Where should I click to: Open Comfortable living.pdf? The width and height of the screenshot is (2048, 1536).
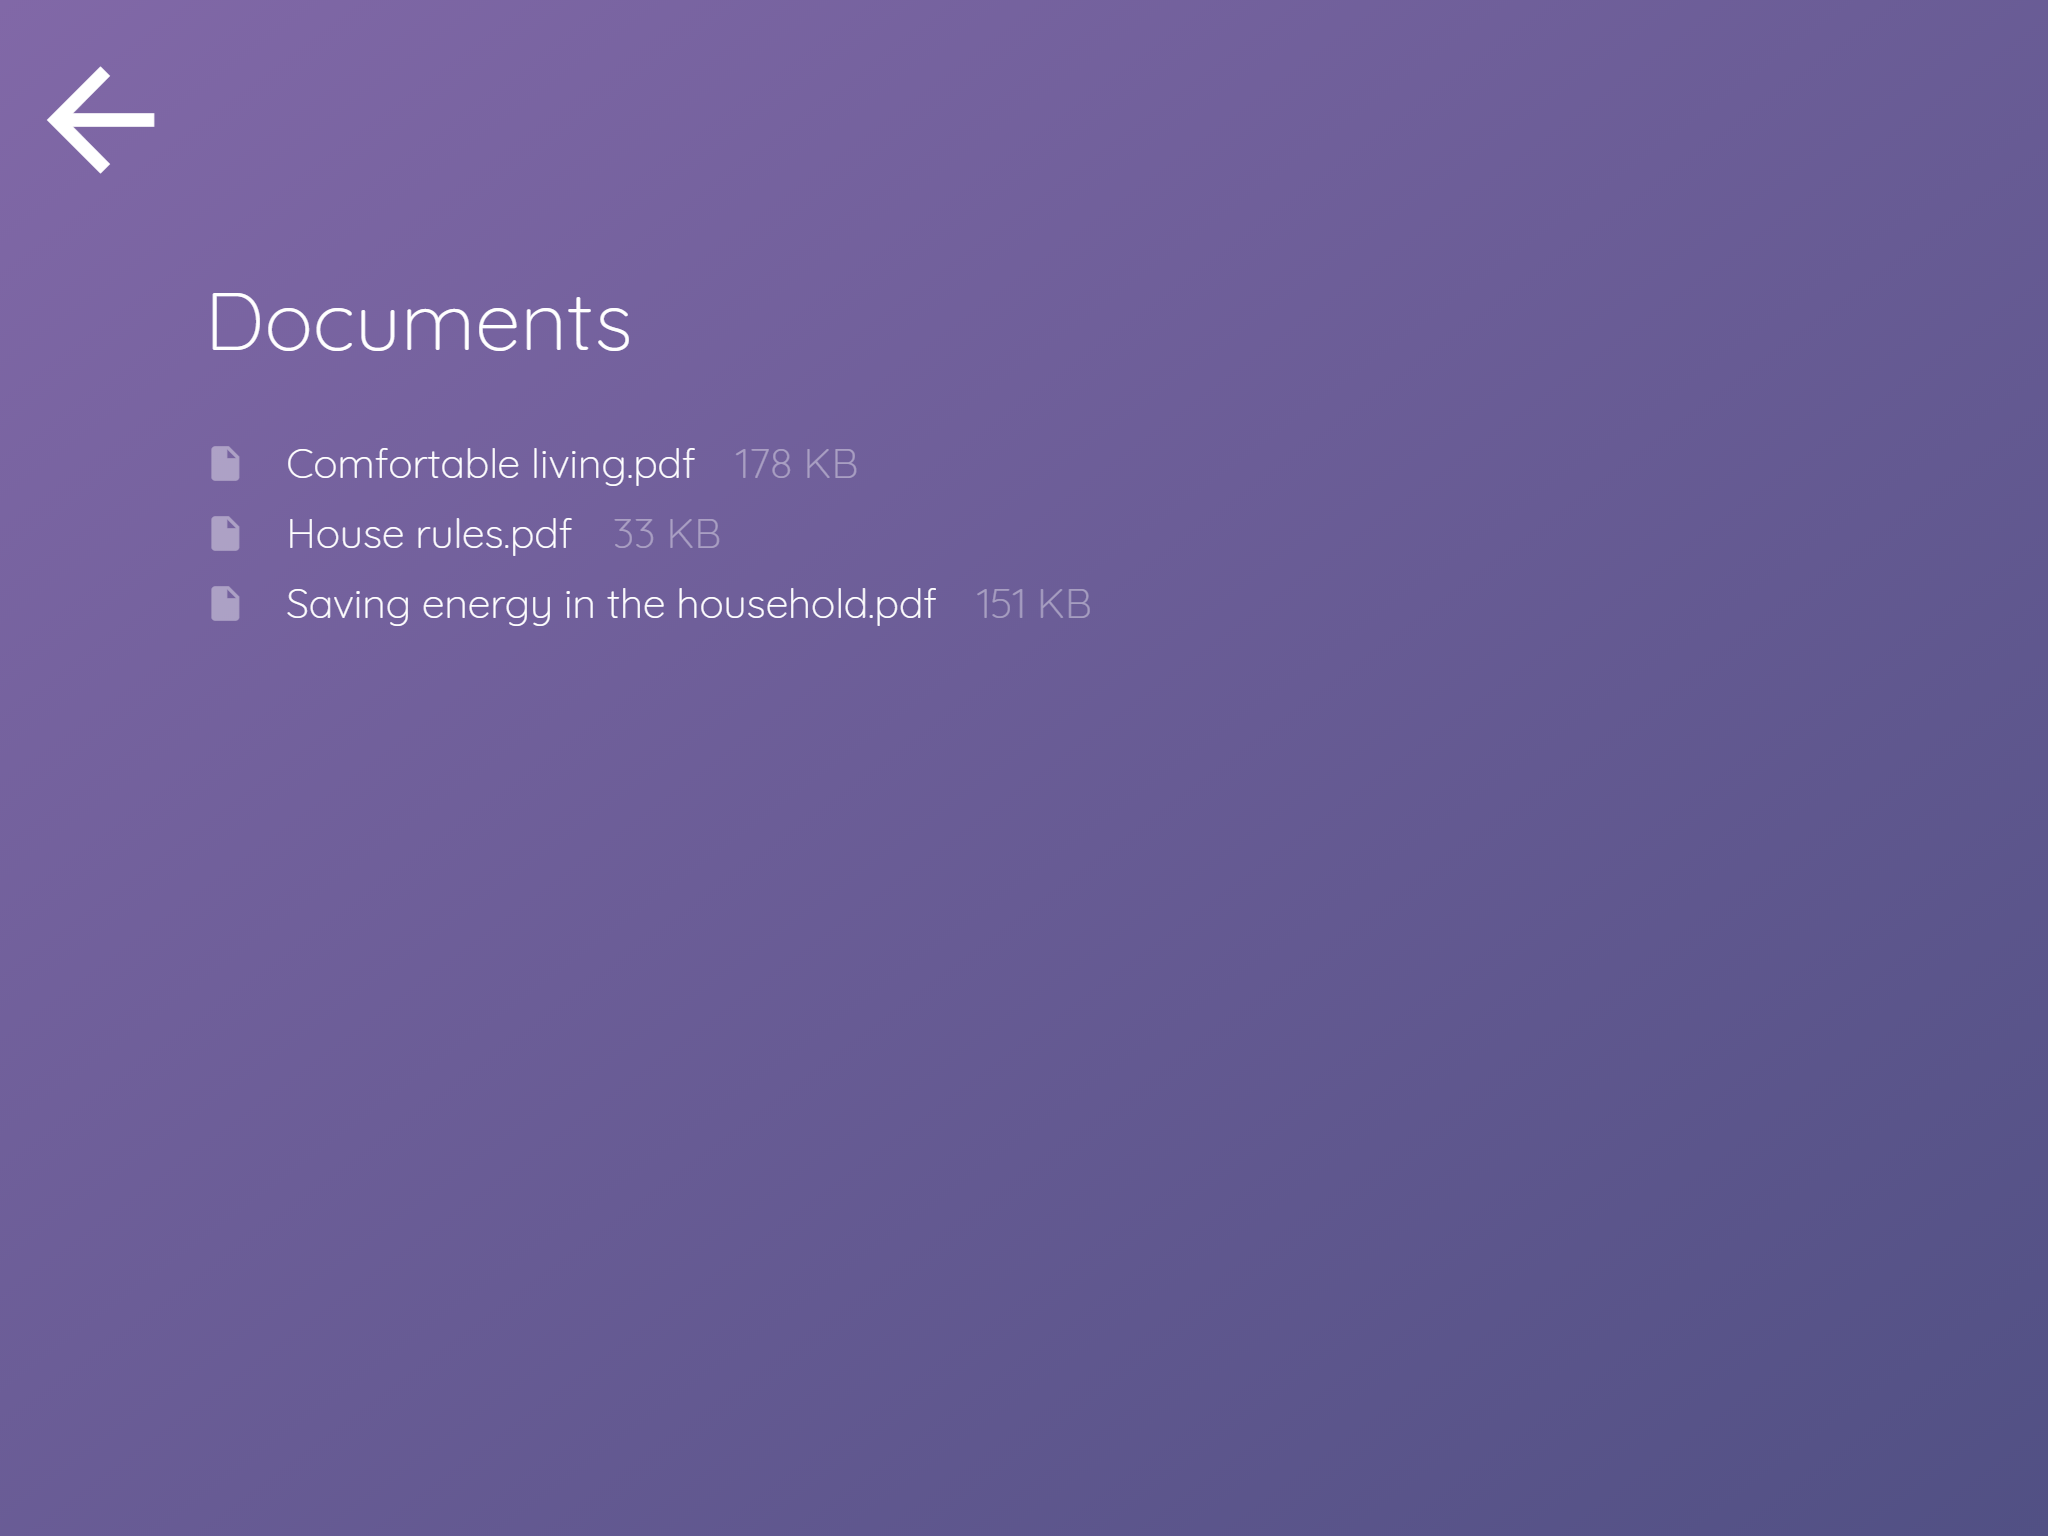point(490,465)
